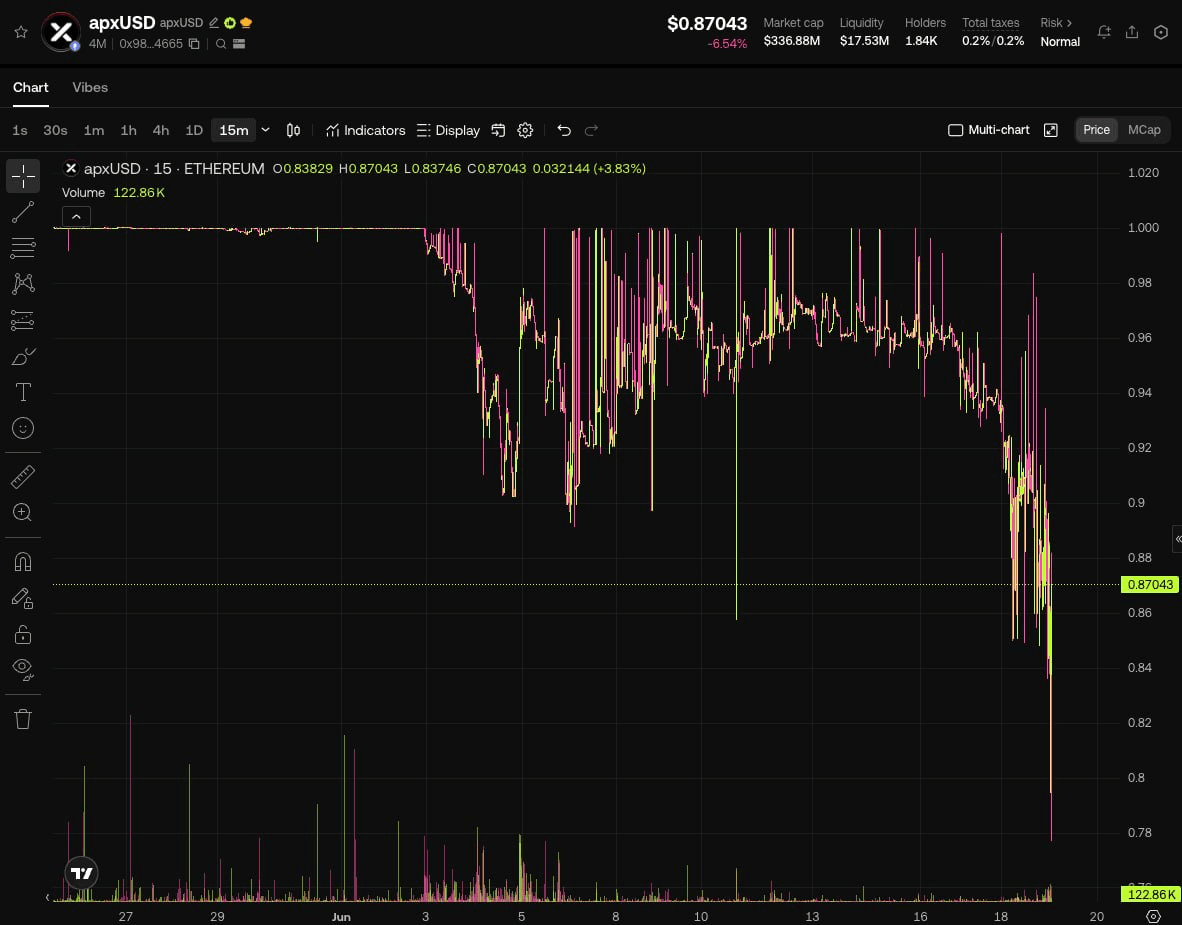The width and height of the screenshot is (1182, 925).
Task: Redo the chart action
Action: [x=592, y=130]
